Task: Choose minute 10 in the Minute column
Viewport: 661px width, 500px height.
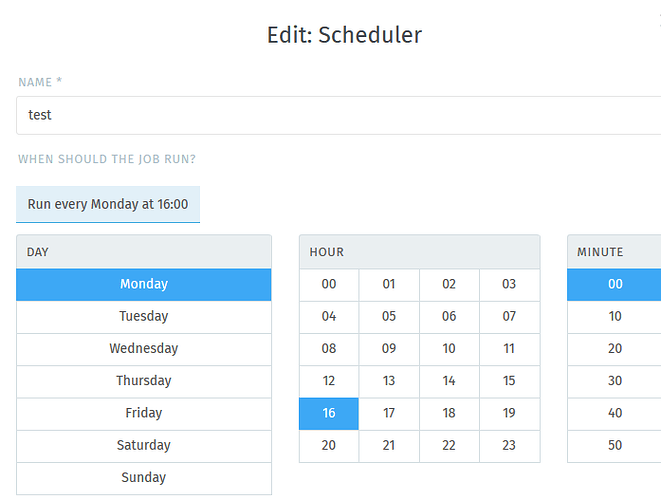Action: click(x=615, y=317)
